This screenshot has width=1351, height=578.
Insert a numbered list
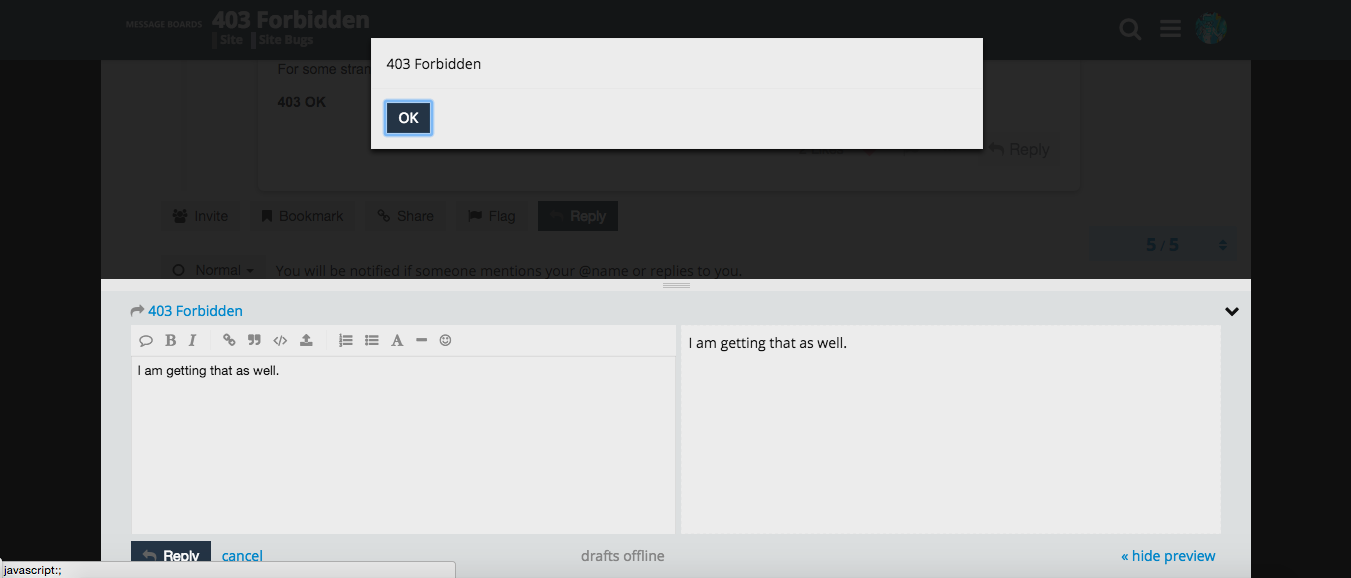pyautogui.click(x=346, y=340)
